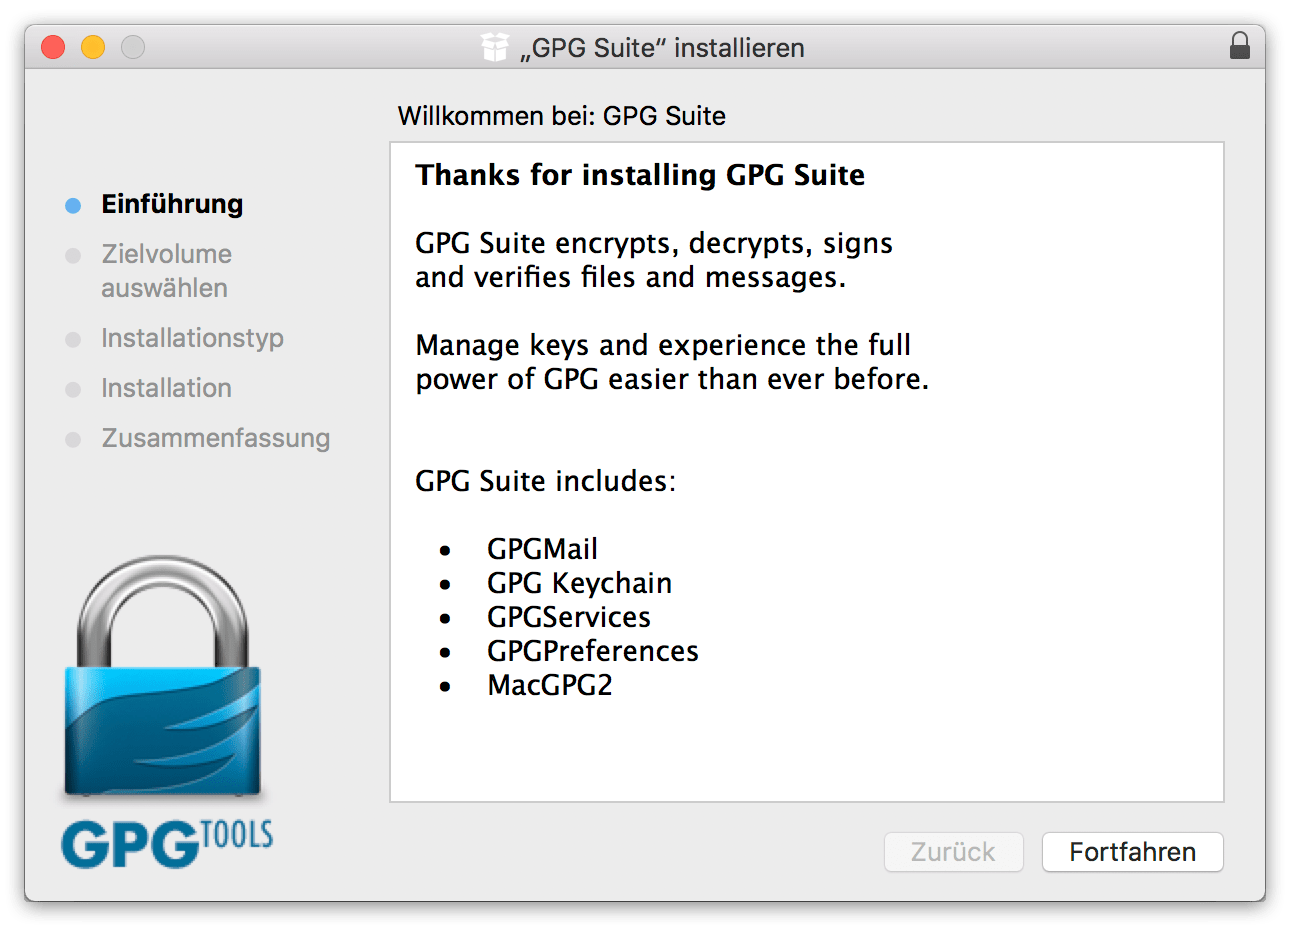Choose the Zielvolume auswählen step label
This screenshot has width=1290, height=926.
pos(166,271)
